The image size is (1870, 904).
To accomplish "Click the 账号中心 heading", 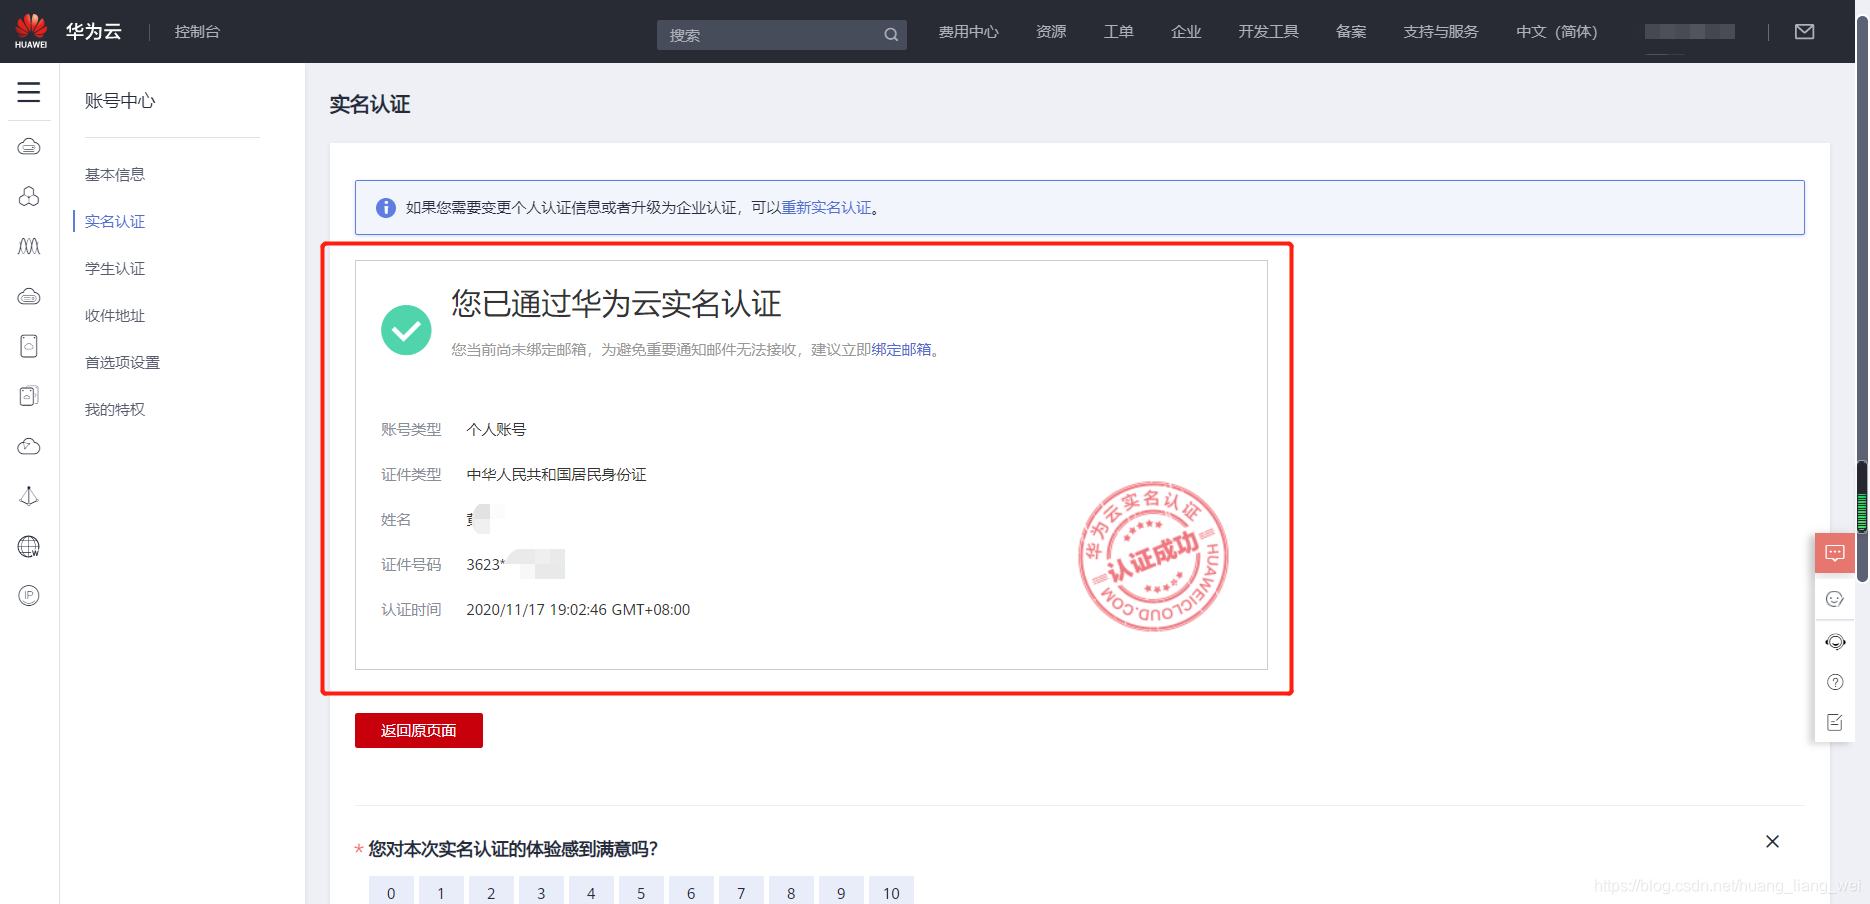I will (120, 101).
